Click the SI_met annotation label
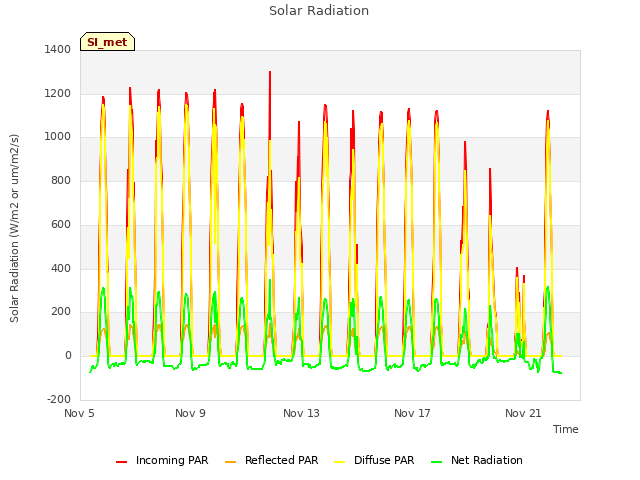Viewport: 640px width, 480px height. click(x=107, y=42)
